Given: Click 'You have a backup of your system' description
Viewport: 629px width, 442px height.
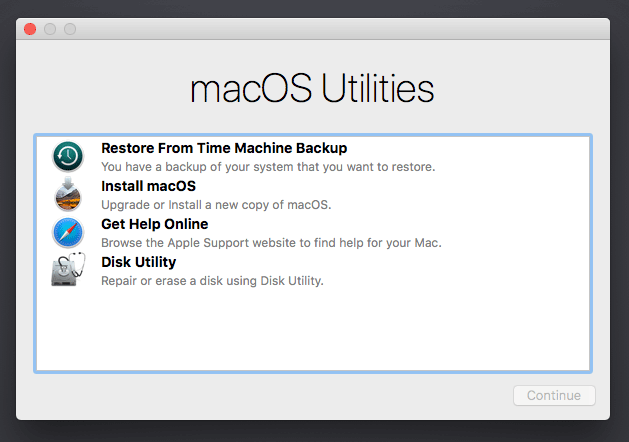Looking at the screenshot, I should (x=268, y=167).
